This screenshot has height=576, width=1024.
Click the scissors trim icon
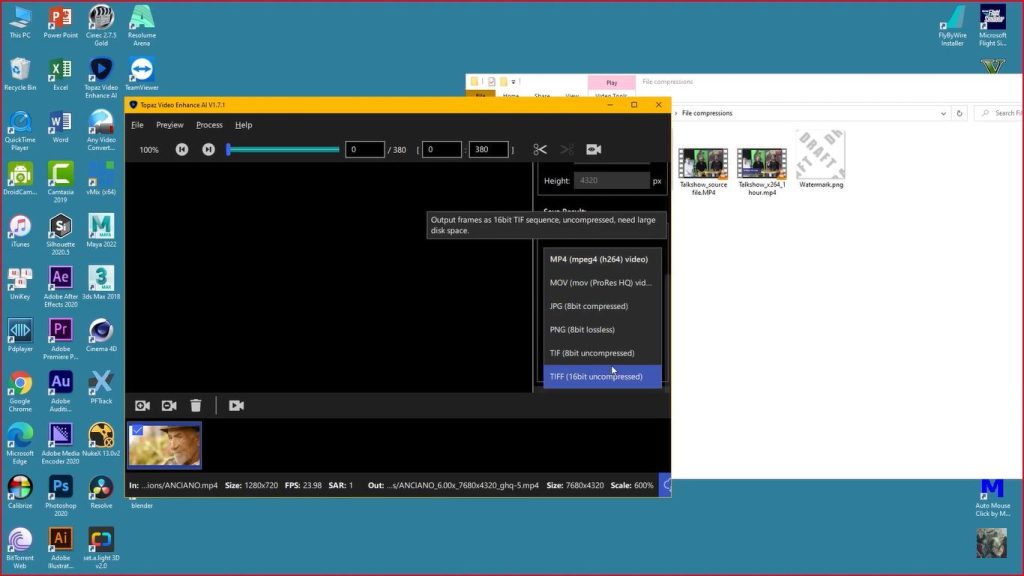540,149
